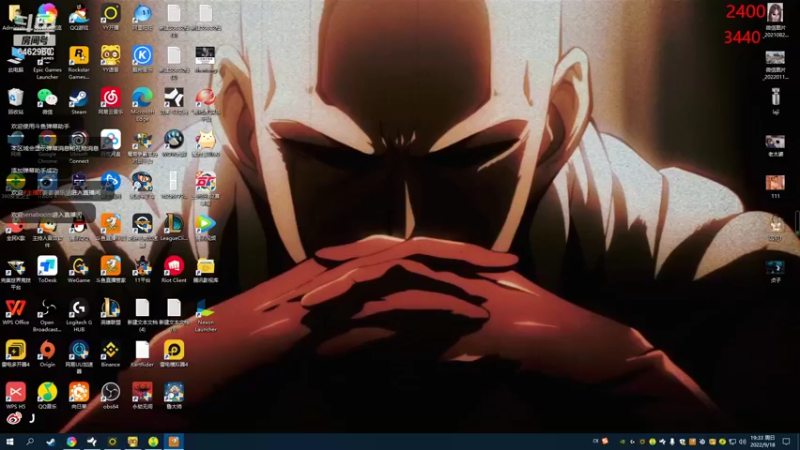
Task: Open the WPS H5 shortcut
Action: [15, 395]
